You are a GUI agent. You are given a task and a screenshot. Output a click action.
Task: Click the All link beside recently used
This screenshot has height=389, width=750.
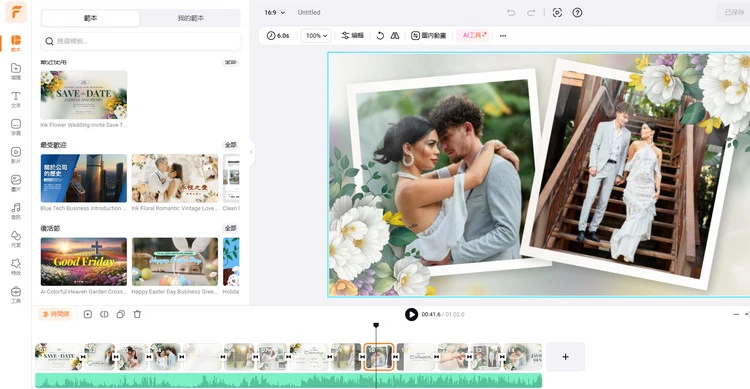click(x=231, y=62)
